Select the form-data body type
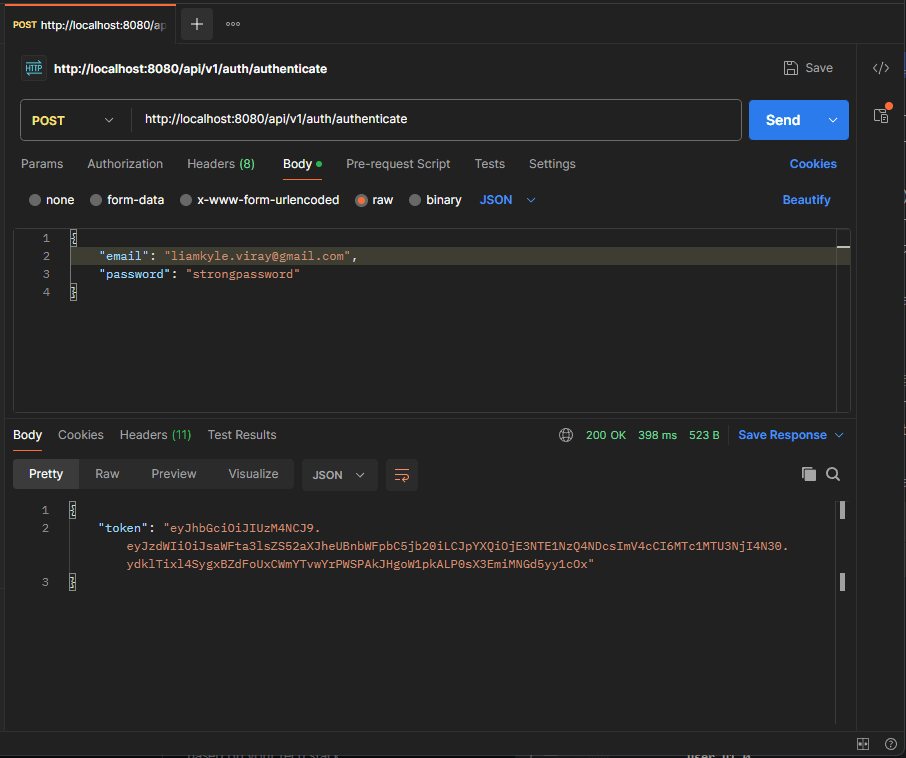 (x=127, y=200)
